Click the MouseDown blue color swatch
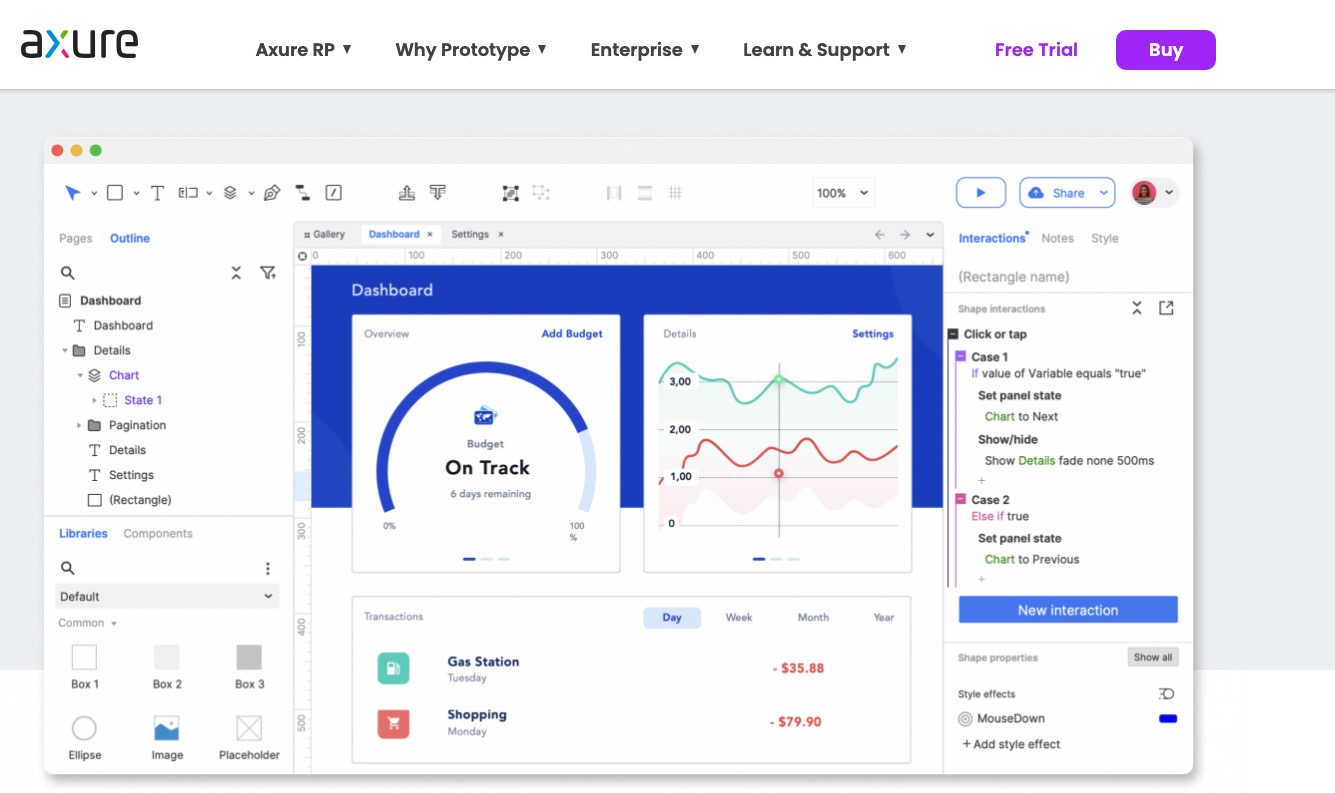Image resolution: width=1335 pixels, height=793 pixels. (1167, 719)
